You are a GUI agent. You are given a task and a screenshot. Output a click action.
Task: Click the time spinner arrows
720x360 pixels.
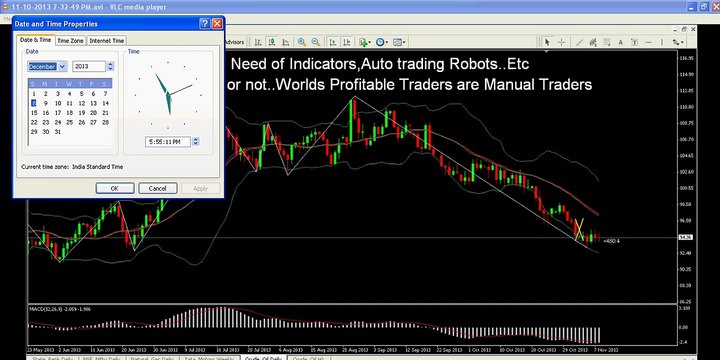pos(196,142)
